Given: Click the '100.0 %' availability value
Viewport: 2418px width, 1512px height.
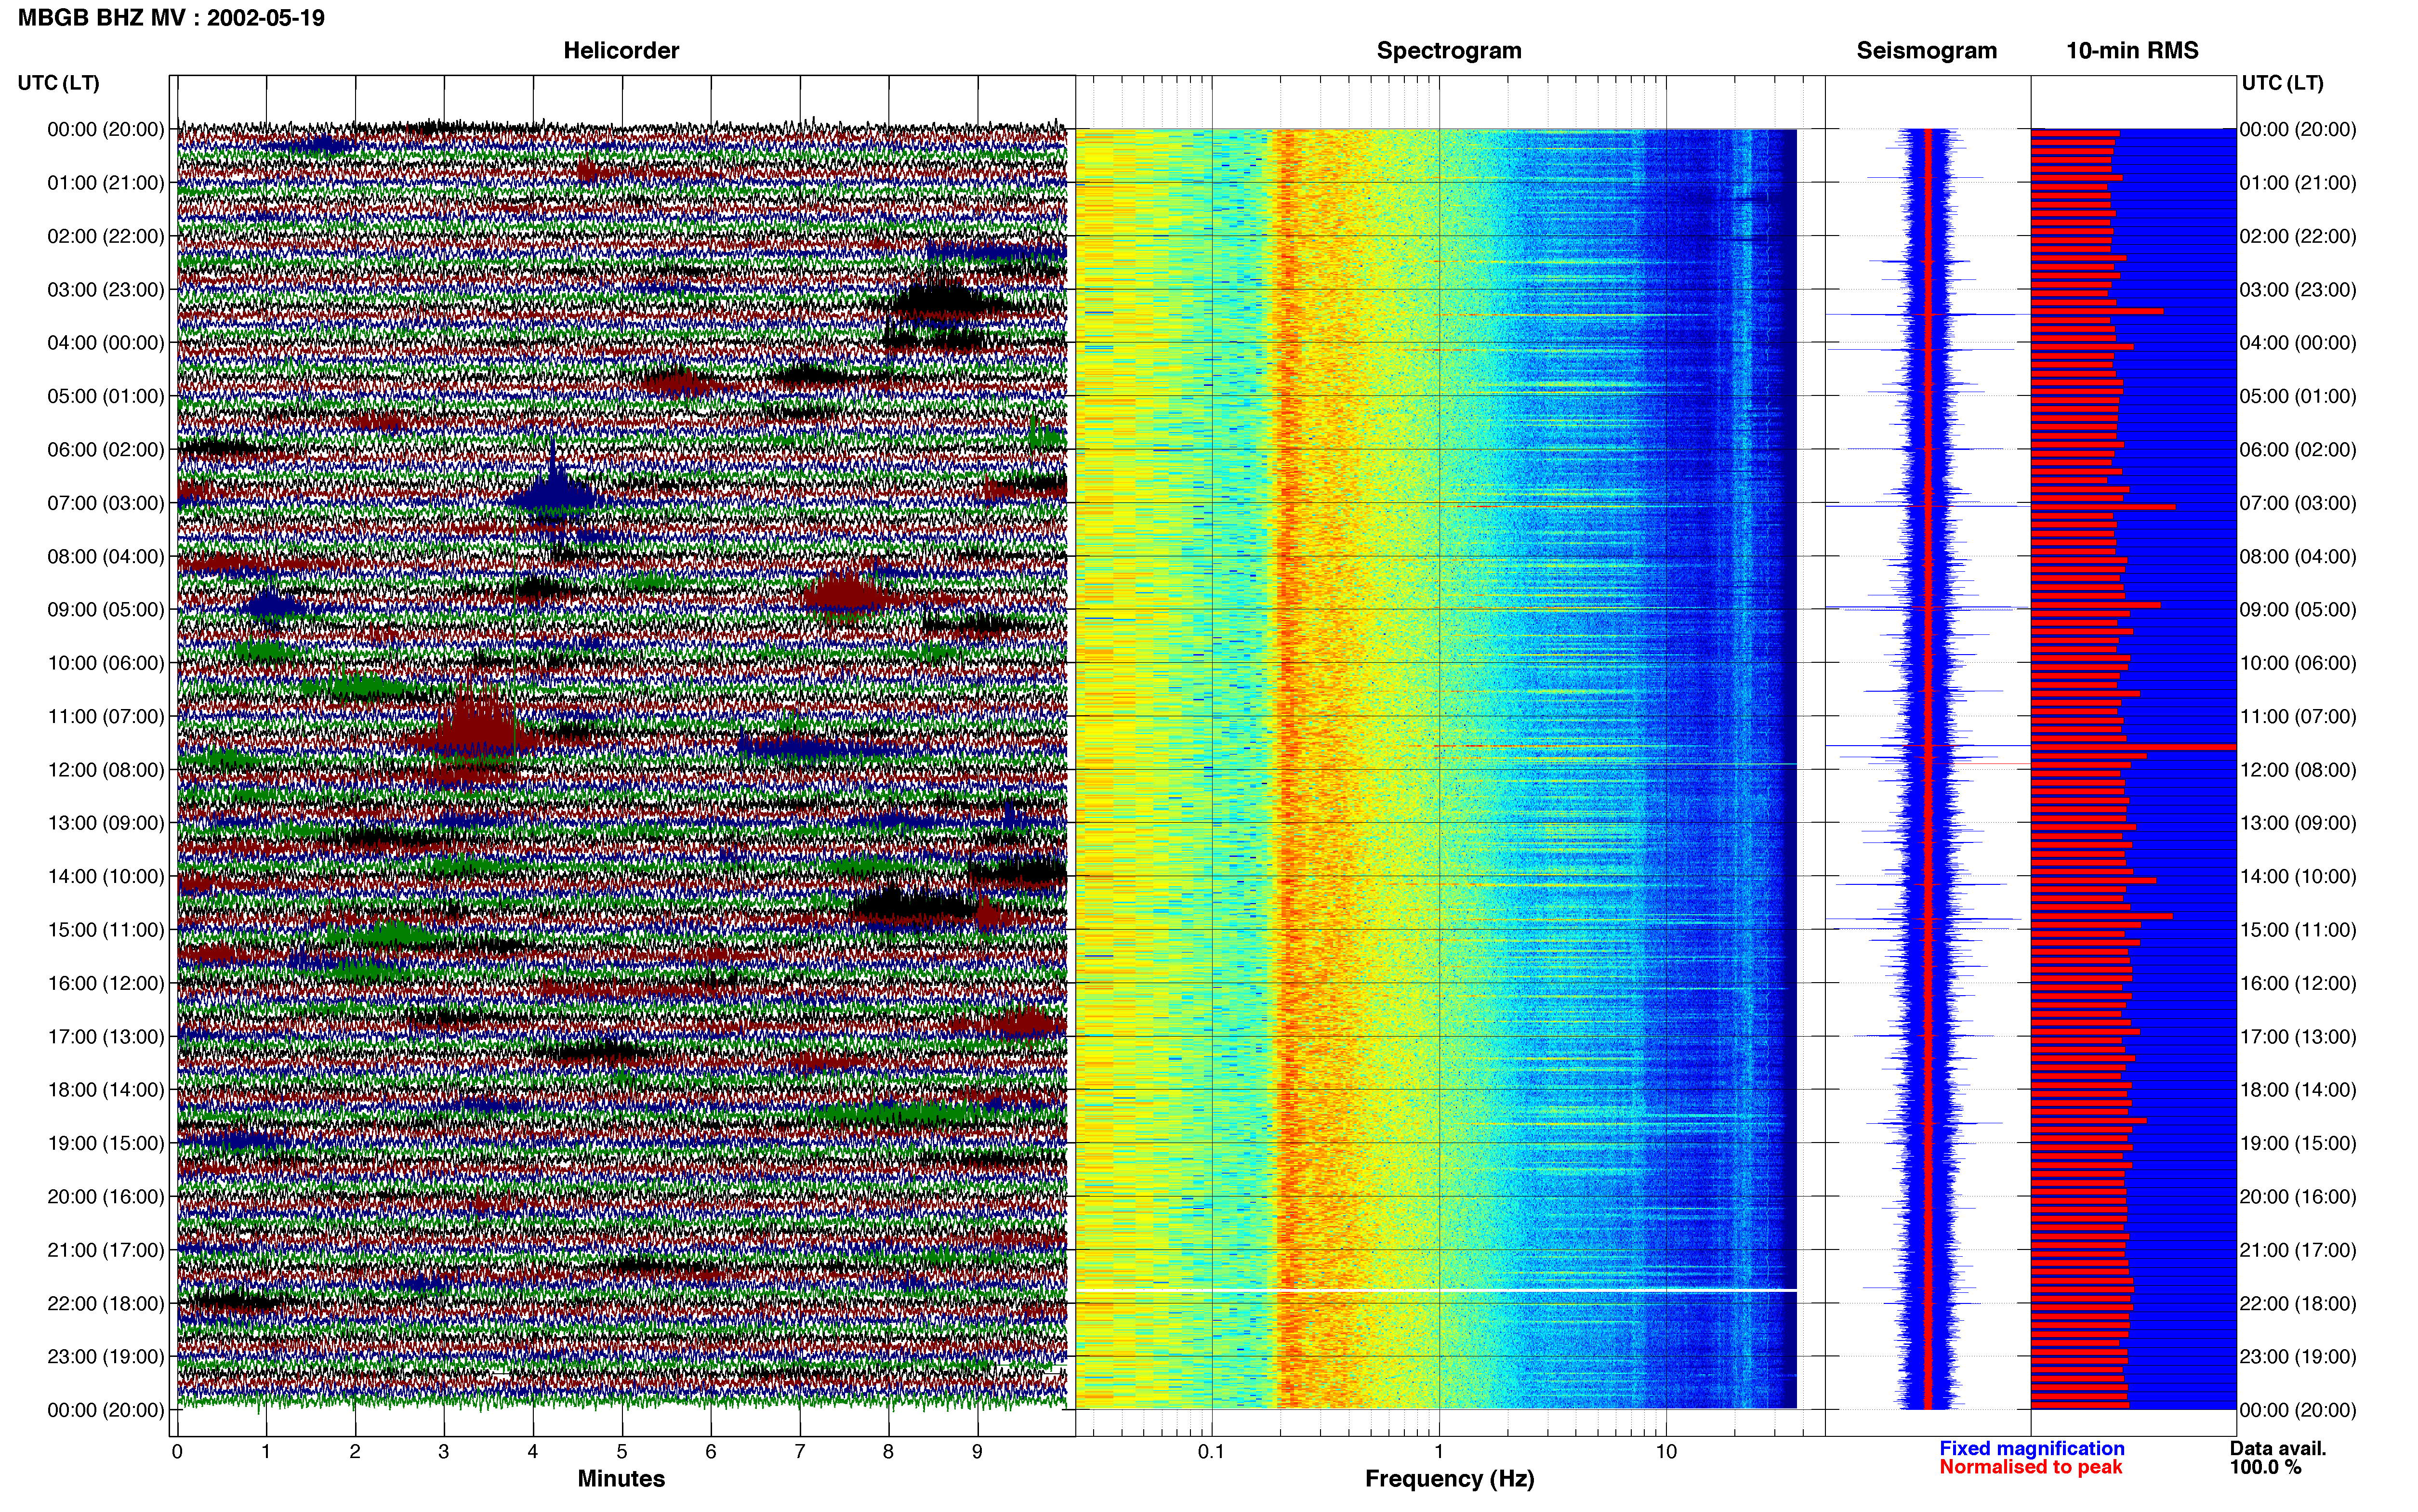Looking at the screenshot, I should [2265, 1467].
